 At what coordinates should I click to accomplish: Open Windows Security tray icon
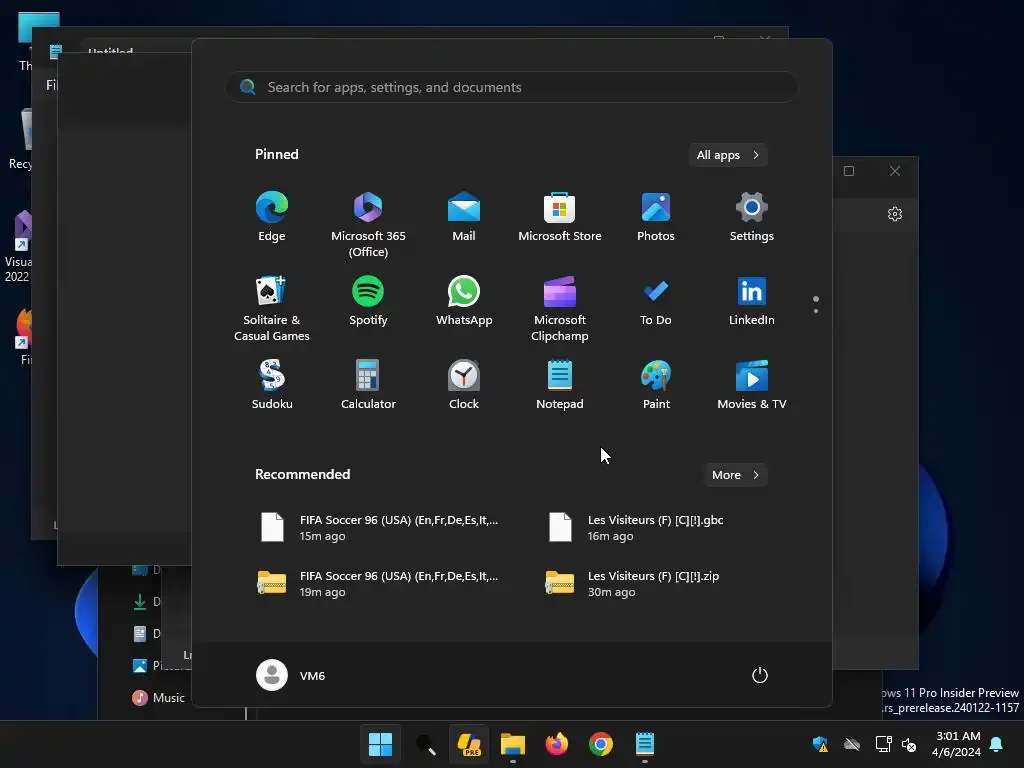click(x=820, y=744)
